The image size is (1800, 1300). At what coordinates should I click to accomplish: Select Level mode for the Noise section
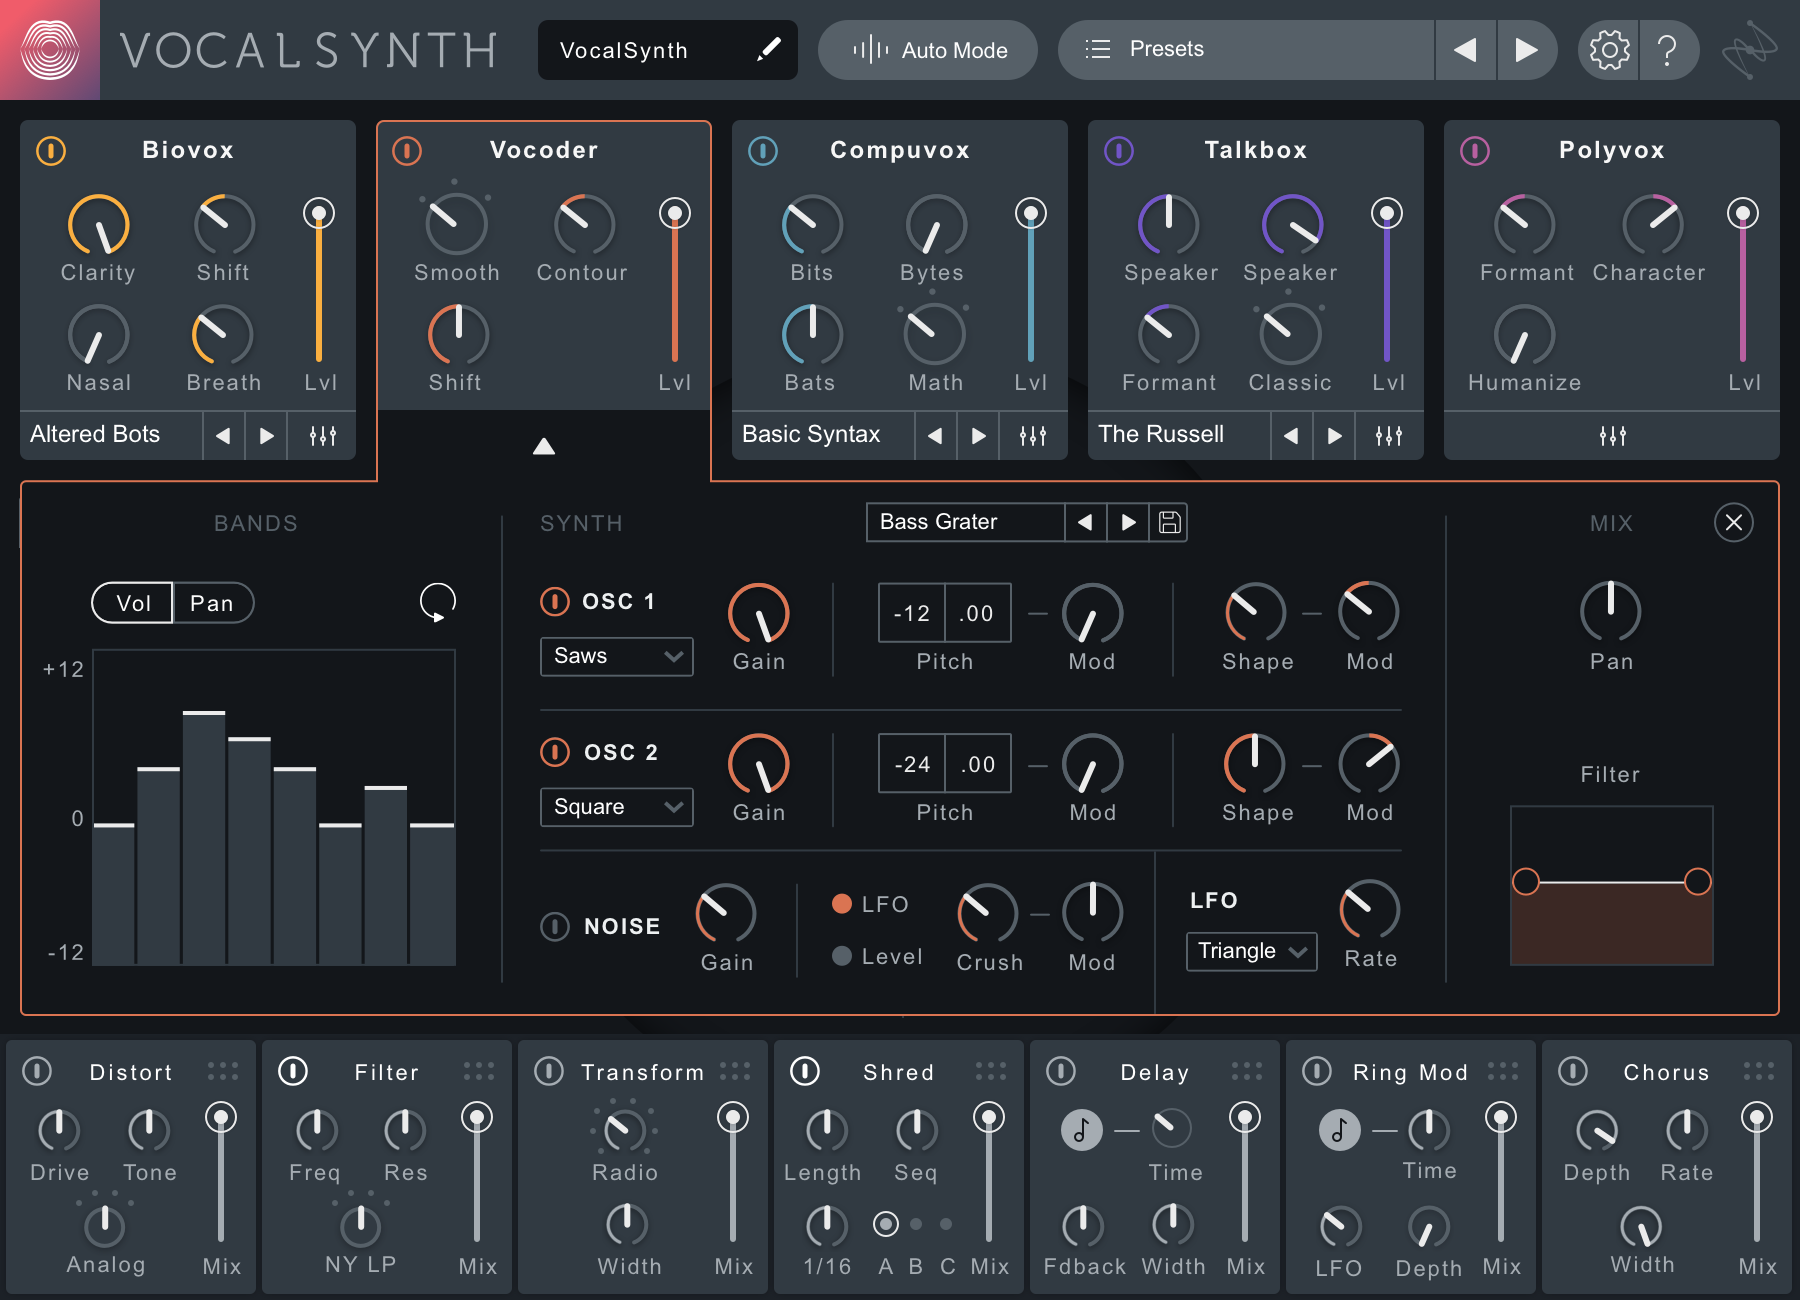coord(841,955)
